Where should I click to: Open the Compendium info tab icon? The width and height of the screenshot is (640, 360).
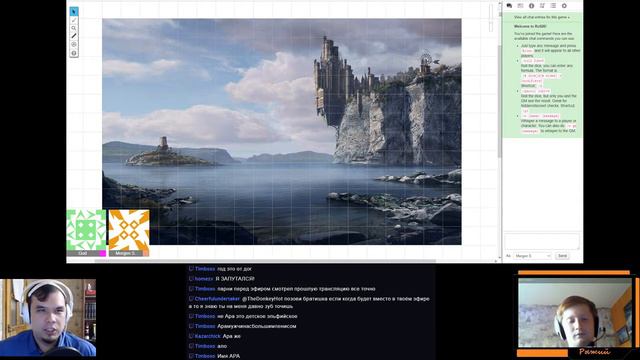531,6
